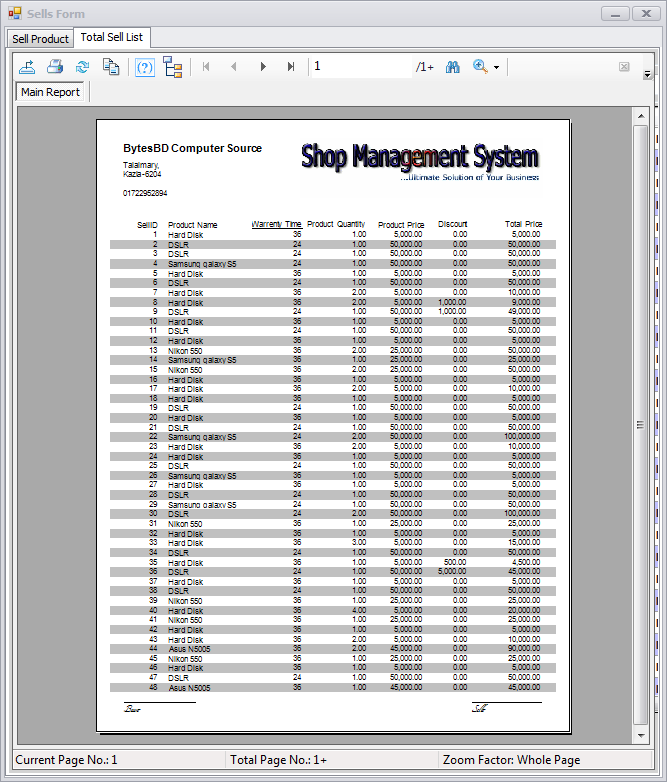Click the scrollbar up arrow

pos(641,116)
